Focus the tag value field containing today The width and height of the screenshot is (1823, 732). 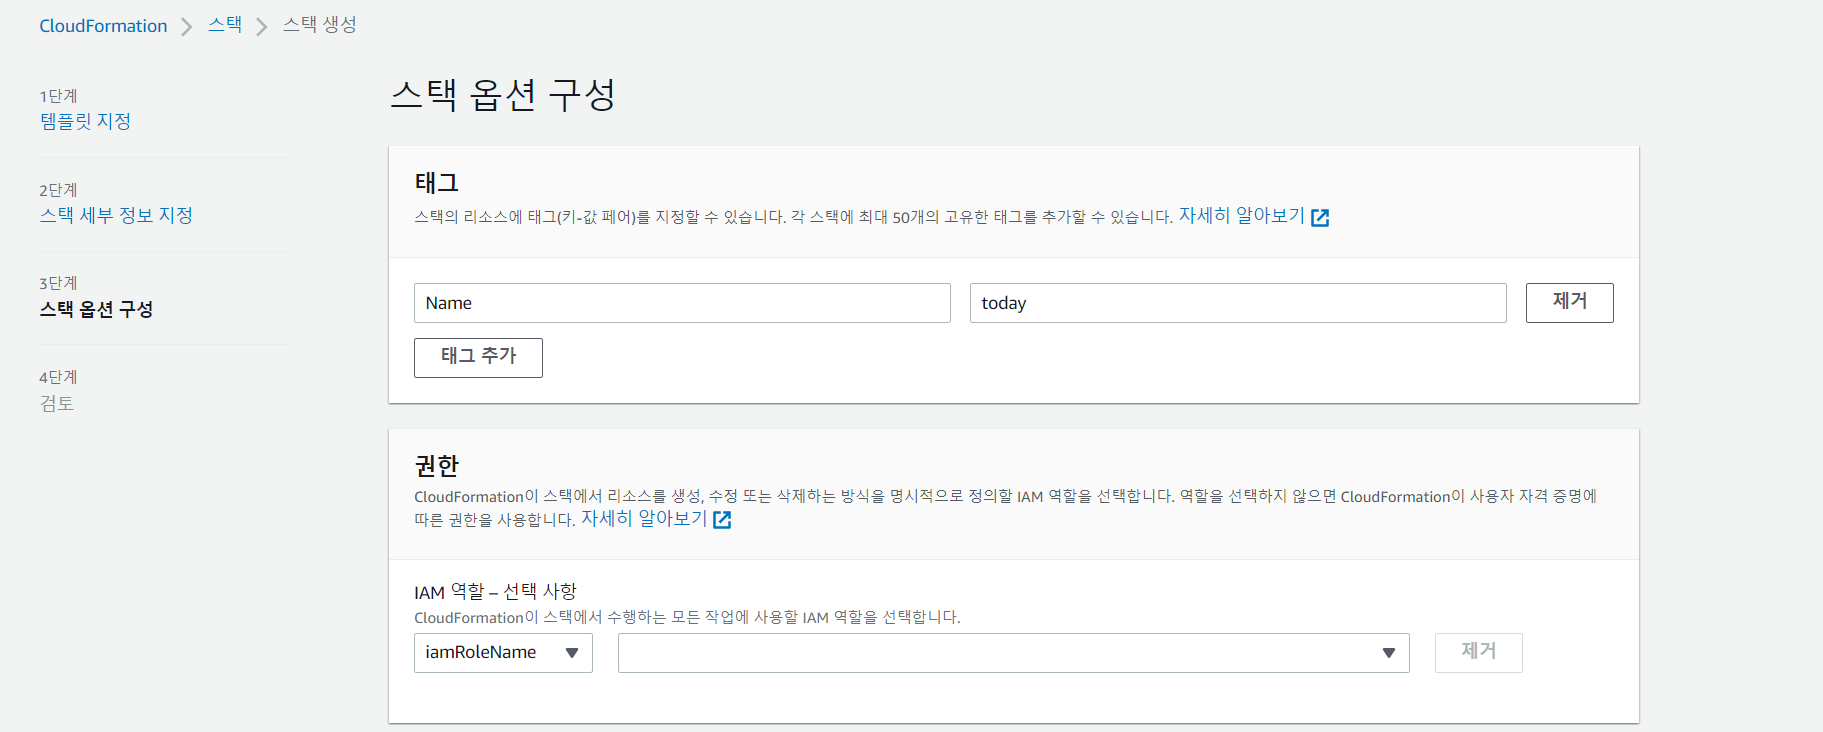pos(1238,303)
